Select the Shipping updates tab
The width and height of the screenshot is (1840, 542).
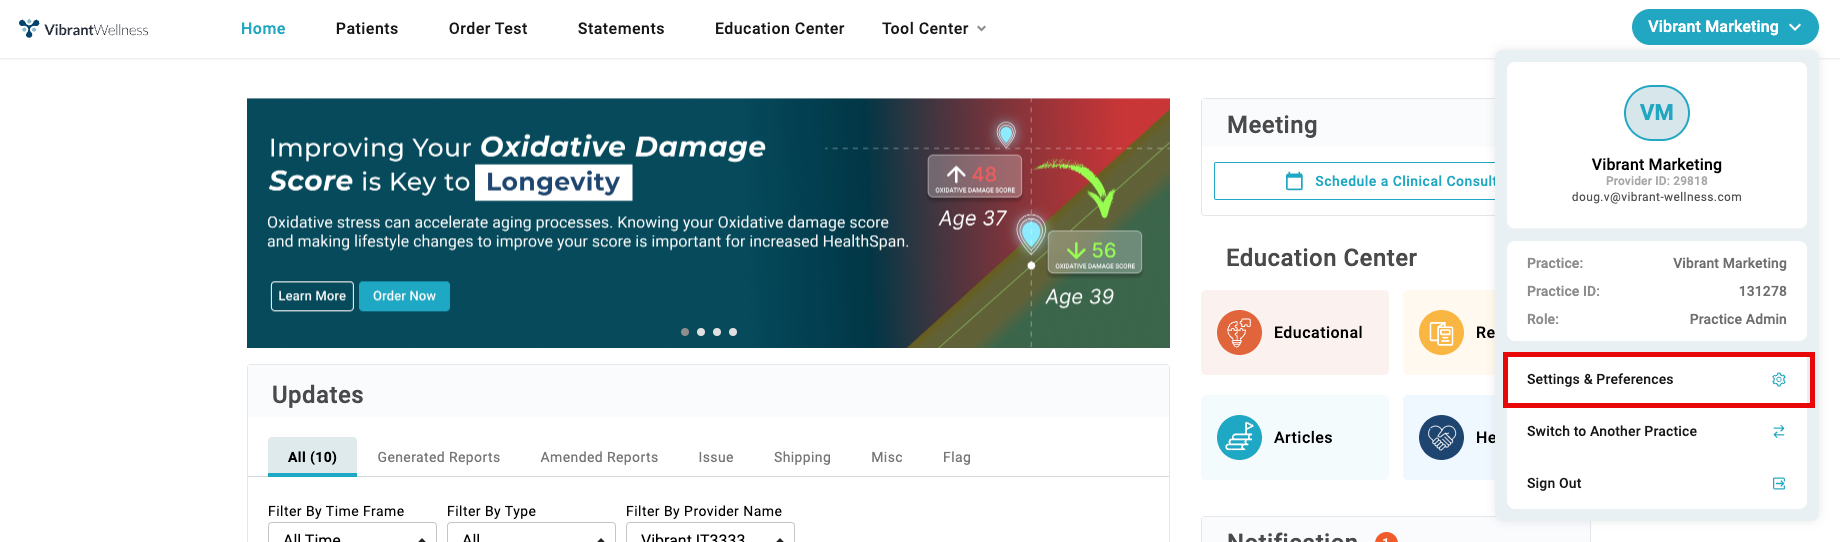[x=802, y=457]
